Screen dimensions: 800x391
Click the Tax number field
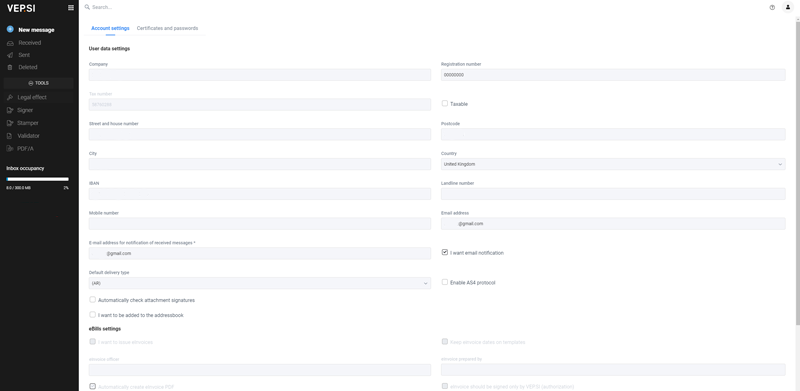pyautogui.click(x=260, y=105)
